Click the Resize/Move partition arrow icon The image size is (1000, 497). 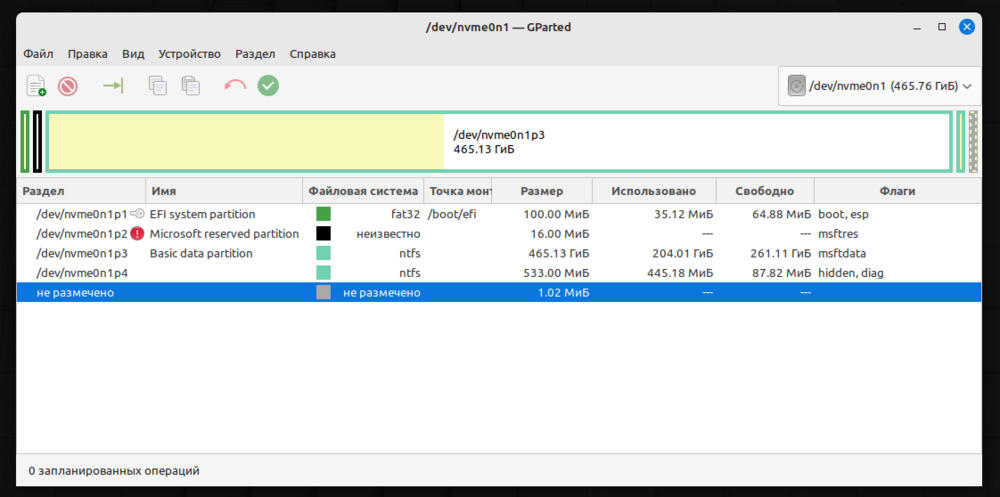pyautogui.click(x=113, y=85)
